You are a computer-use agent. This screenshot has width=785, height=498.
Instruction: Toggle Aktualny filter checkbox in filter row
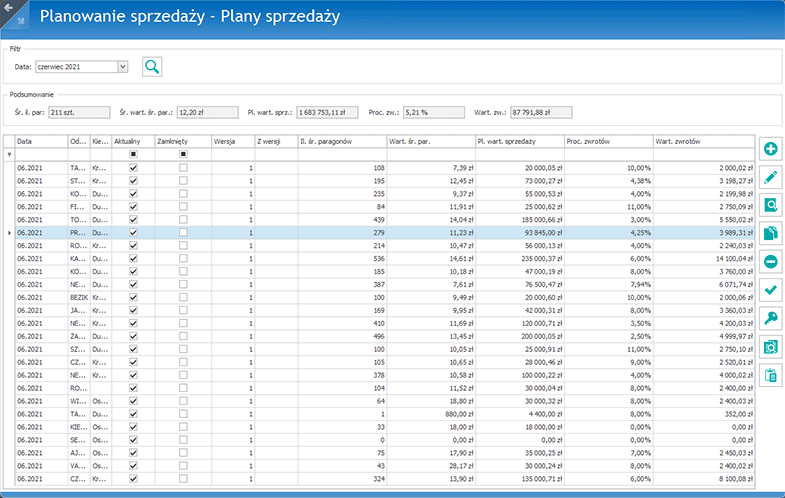click(x=133, y=155)
